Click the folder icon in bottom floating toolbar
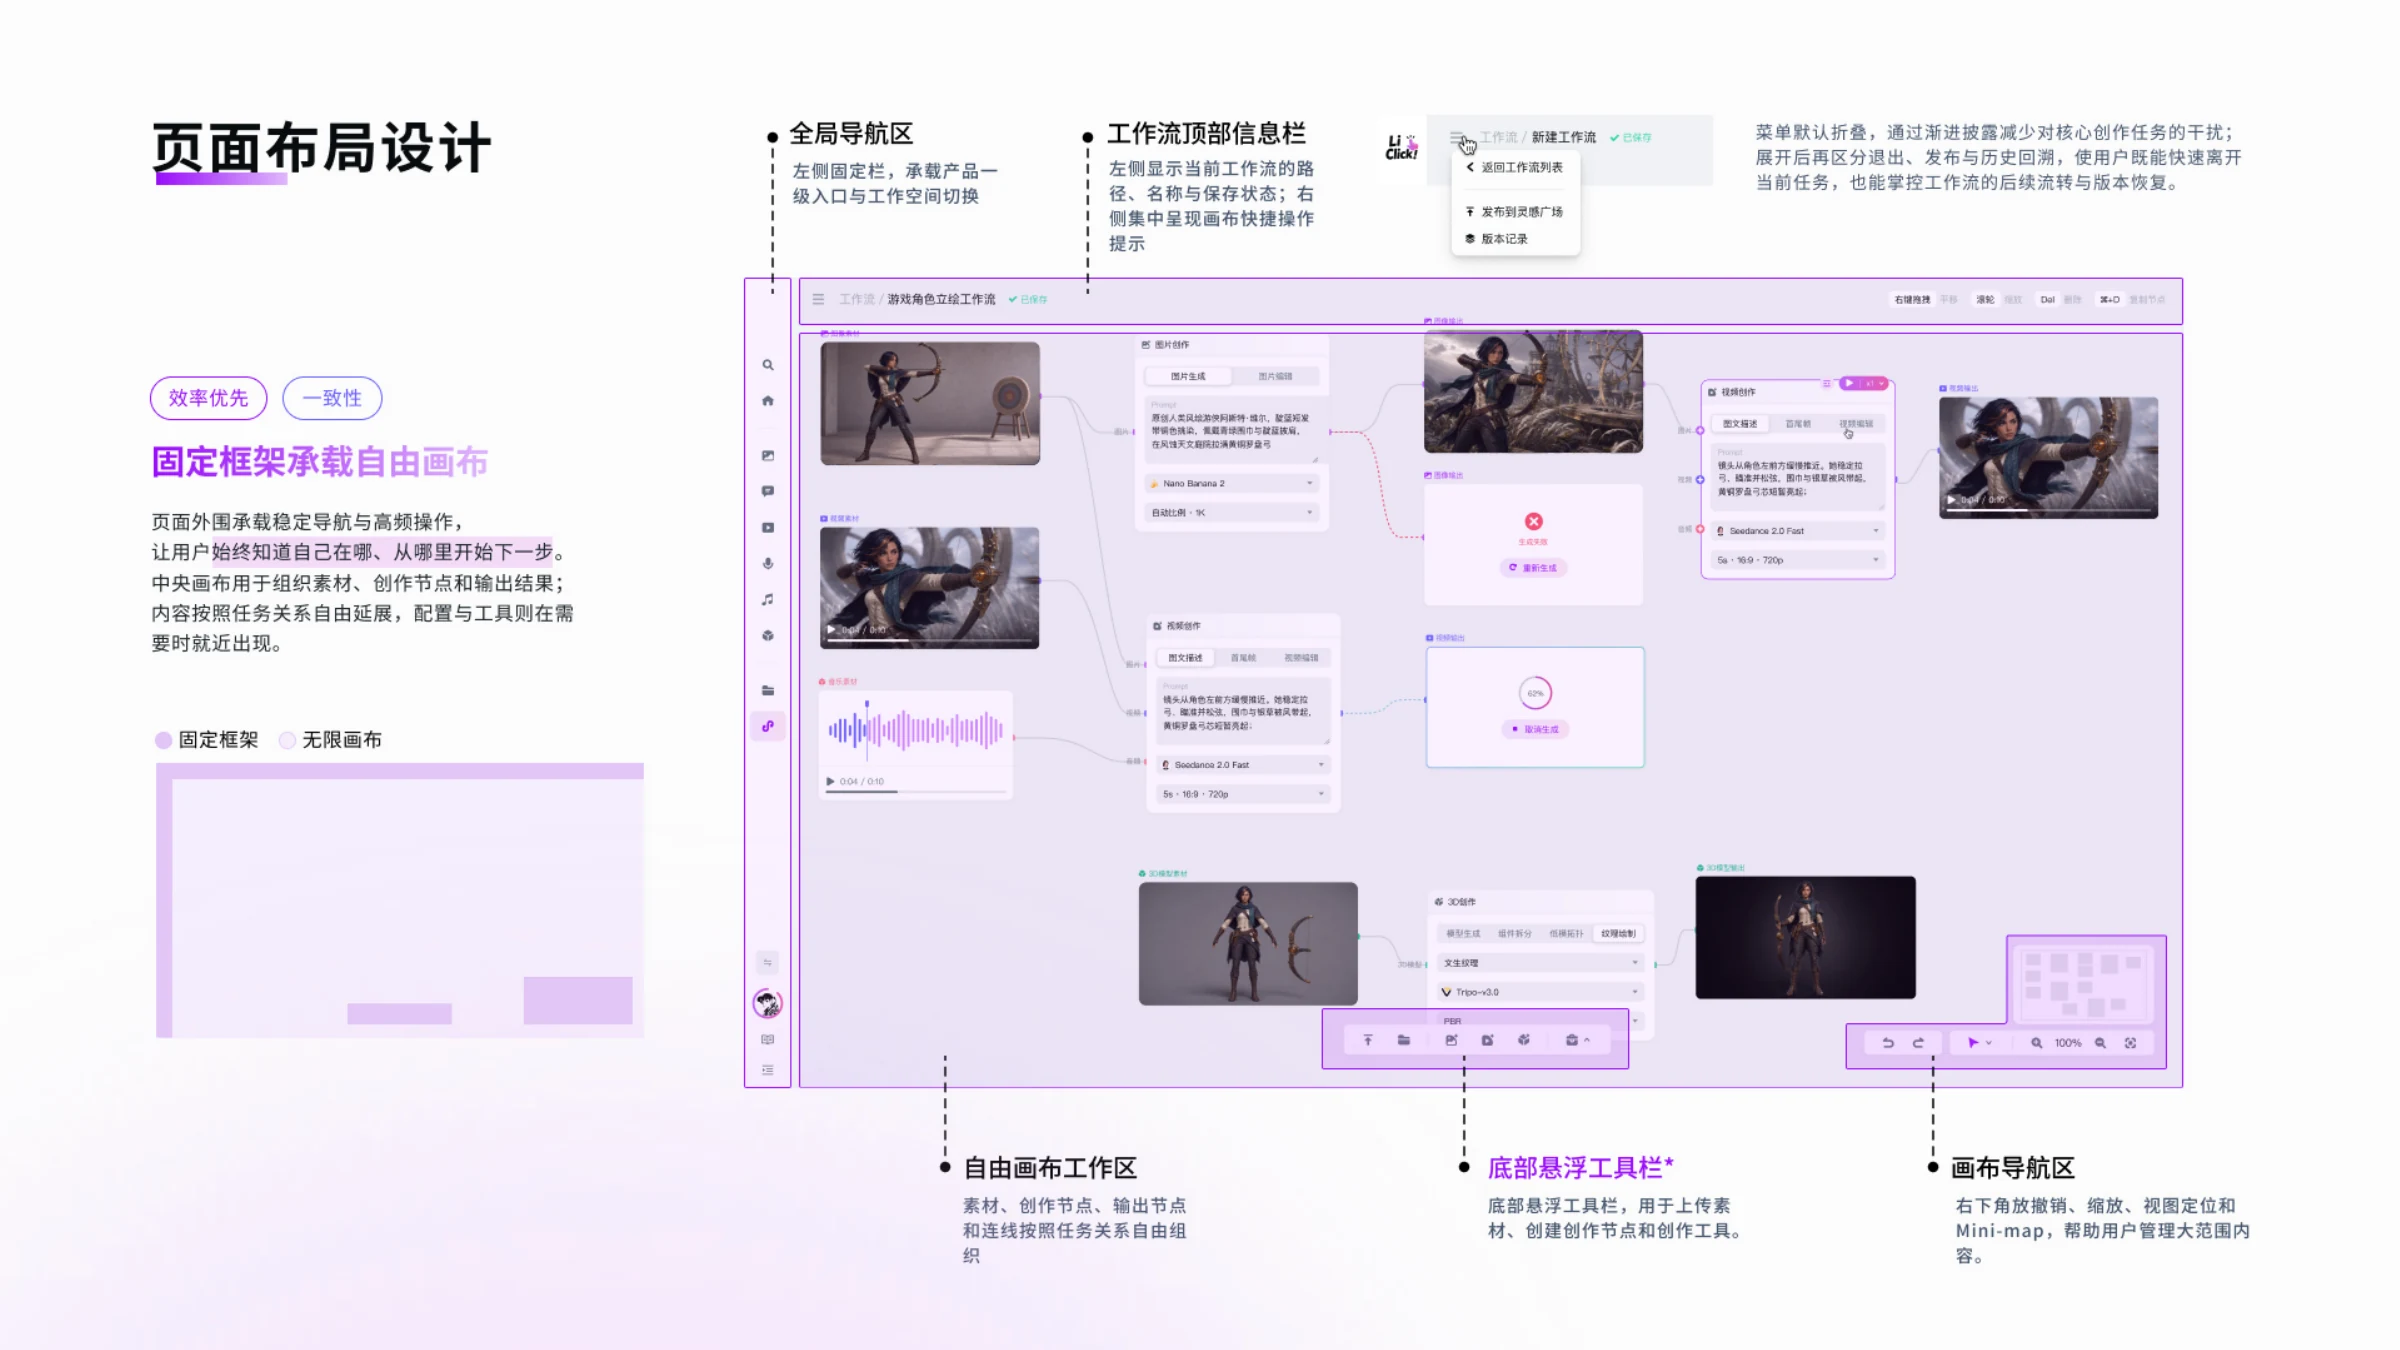The image size is (2400, 1350). coord(1404,1040)
